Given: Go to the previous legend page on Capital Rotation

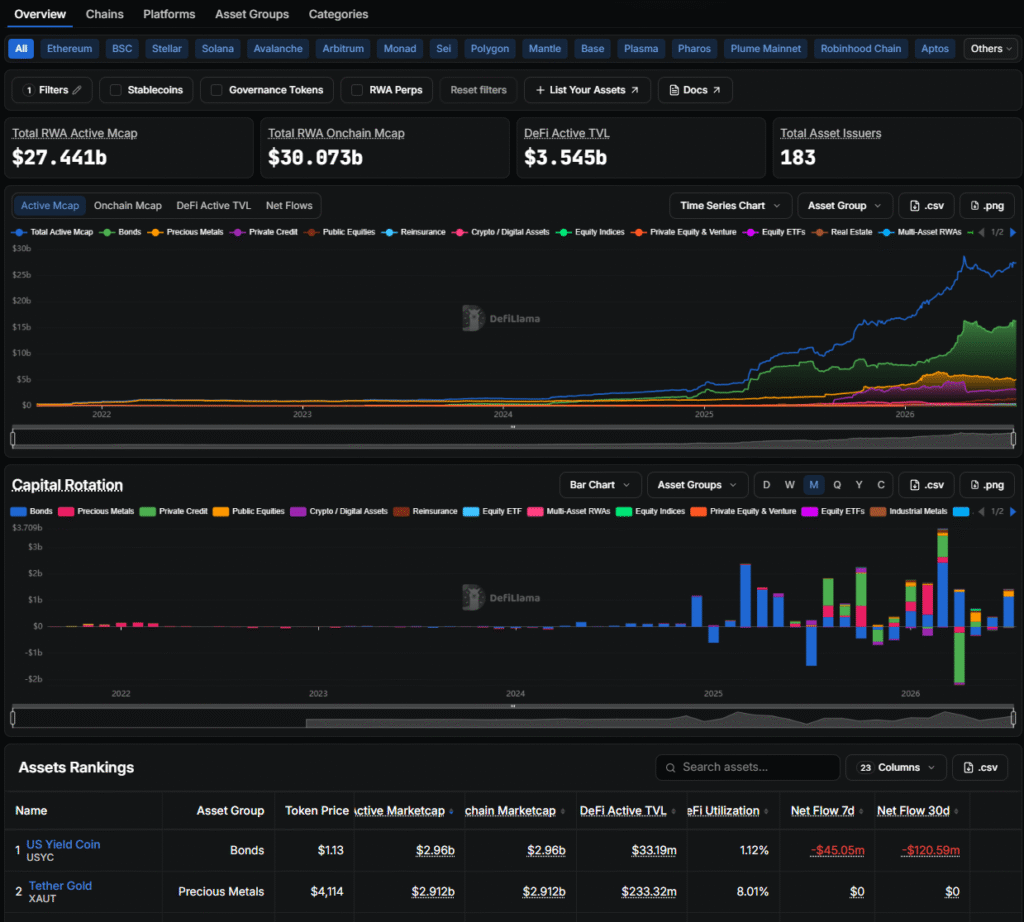Looking at the screenshot, I should tap(981, 511).
